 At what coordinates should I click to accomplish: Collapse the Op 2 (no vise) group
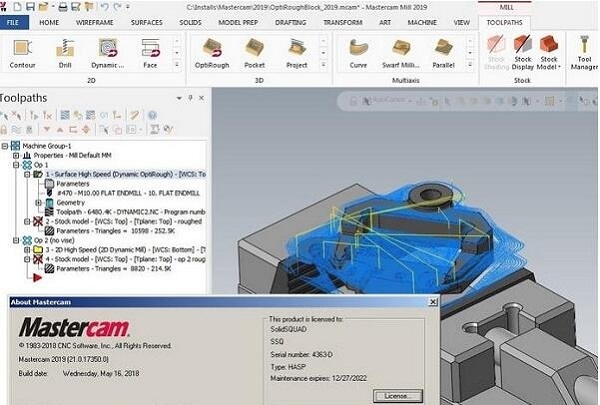[16, 240]
